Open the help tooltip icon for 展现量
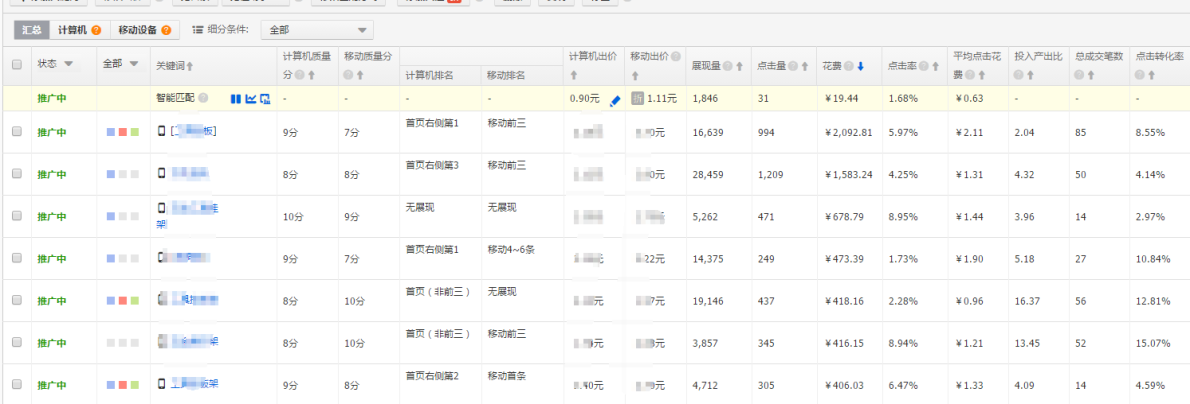This screenshot has height=404, width=1190. 727,66
